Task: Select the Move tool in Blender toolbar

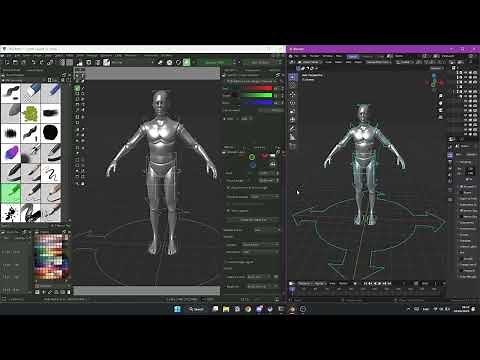Action: point(293,95)
